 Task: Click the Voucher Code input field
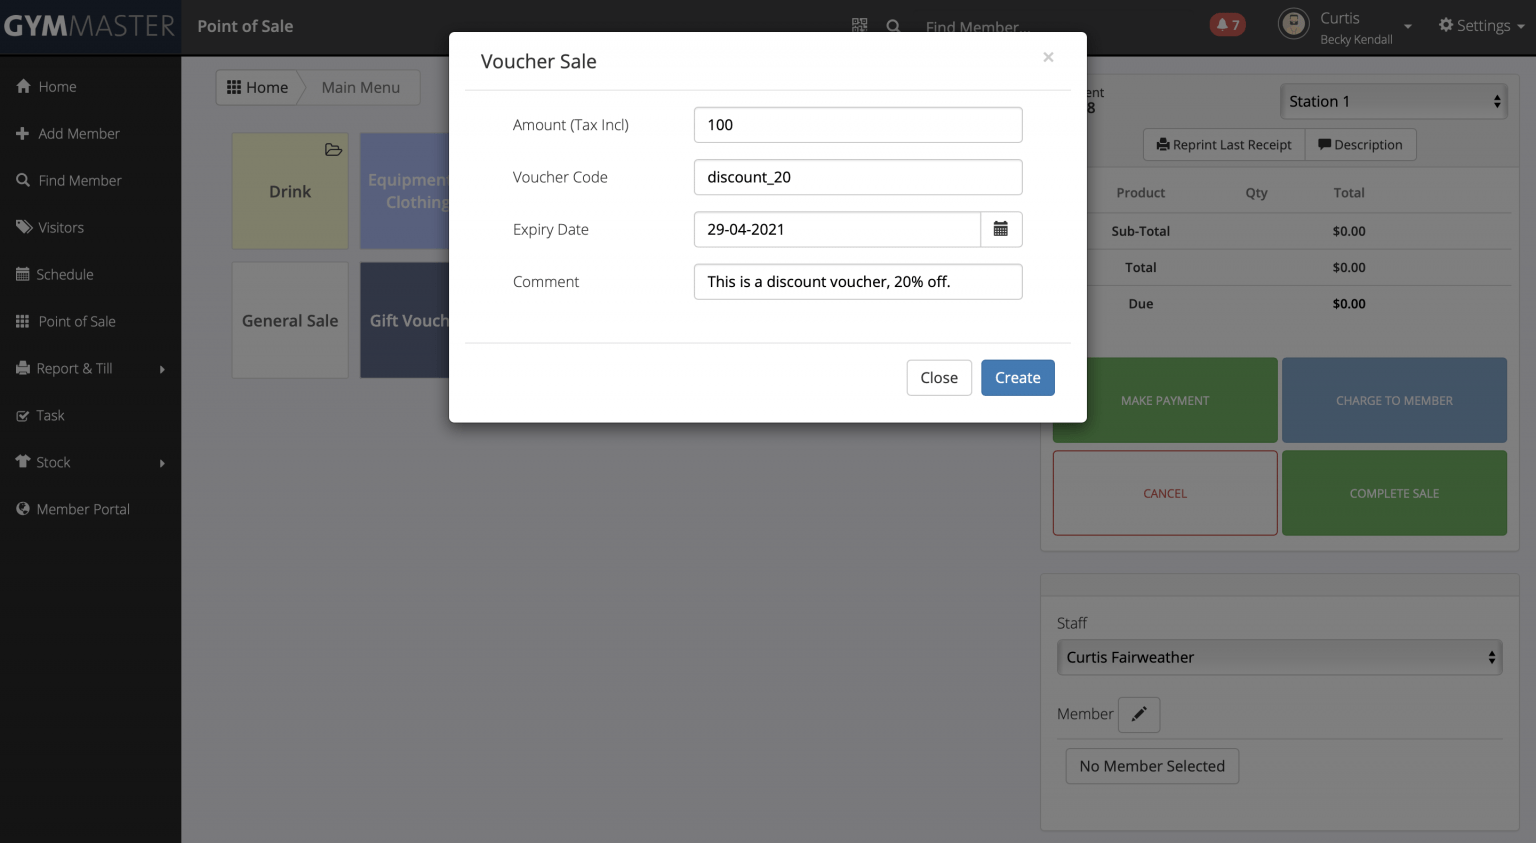[x=857, y=177]
